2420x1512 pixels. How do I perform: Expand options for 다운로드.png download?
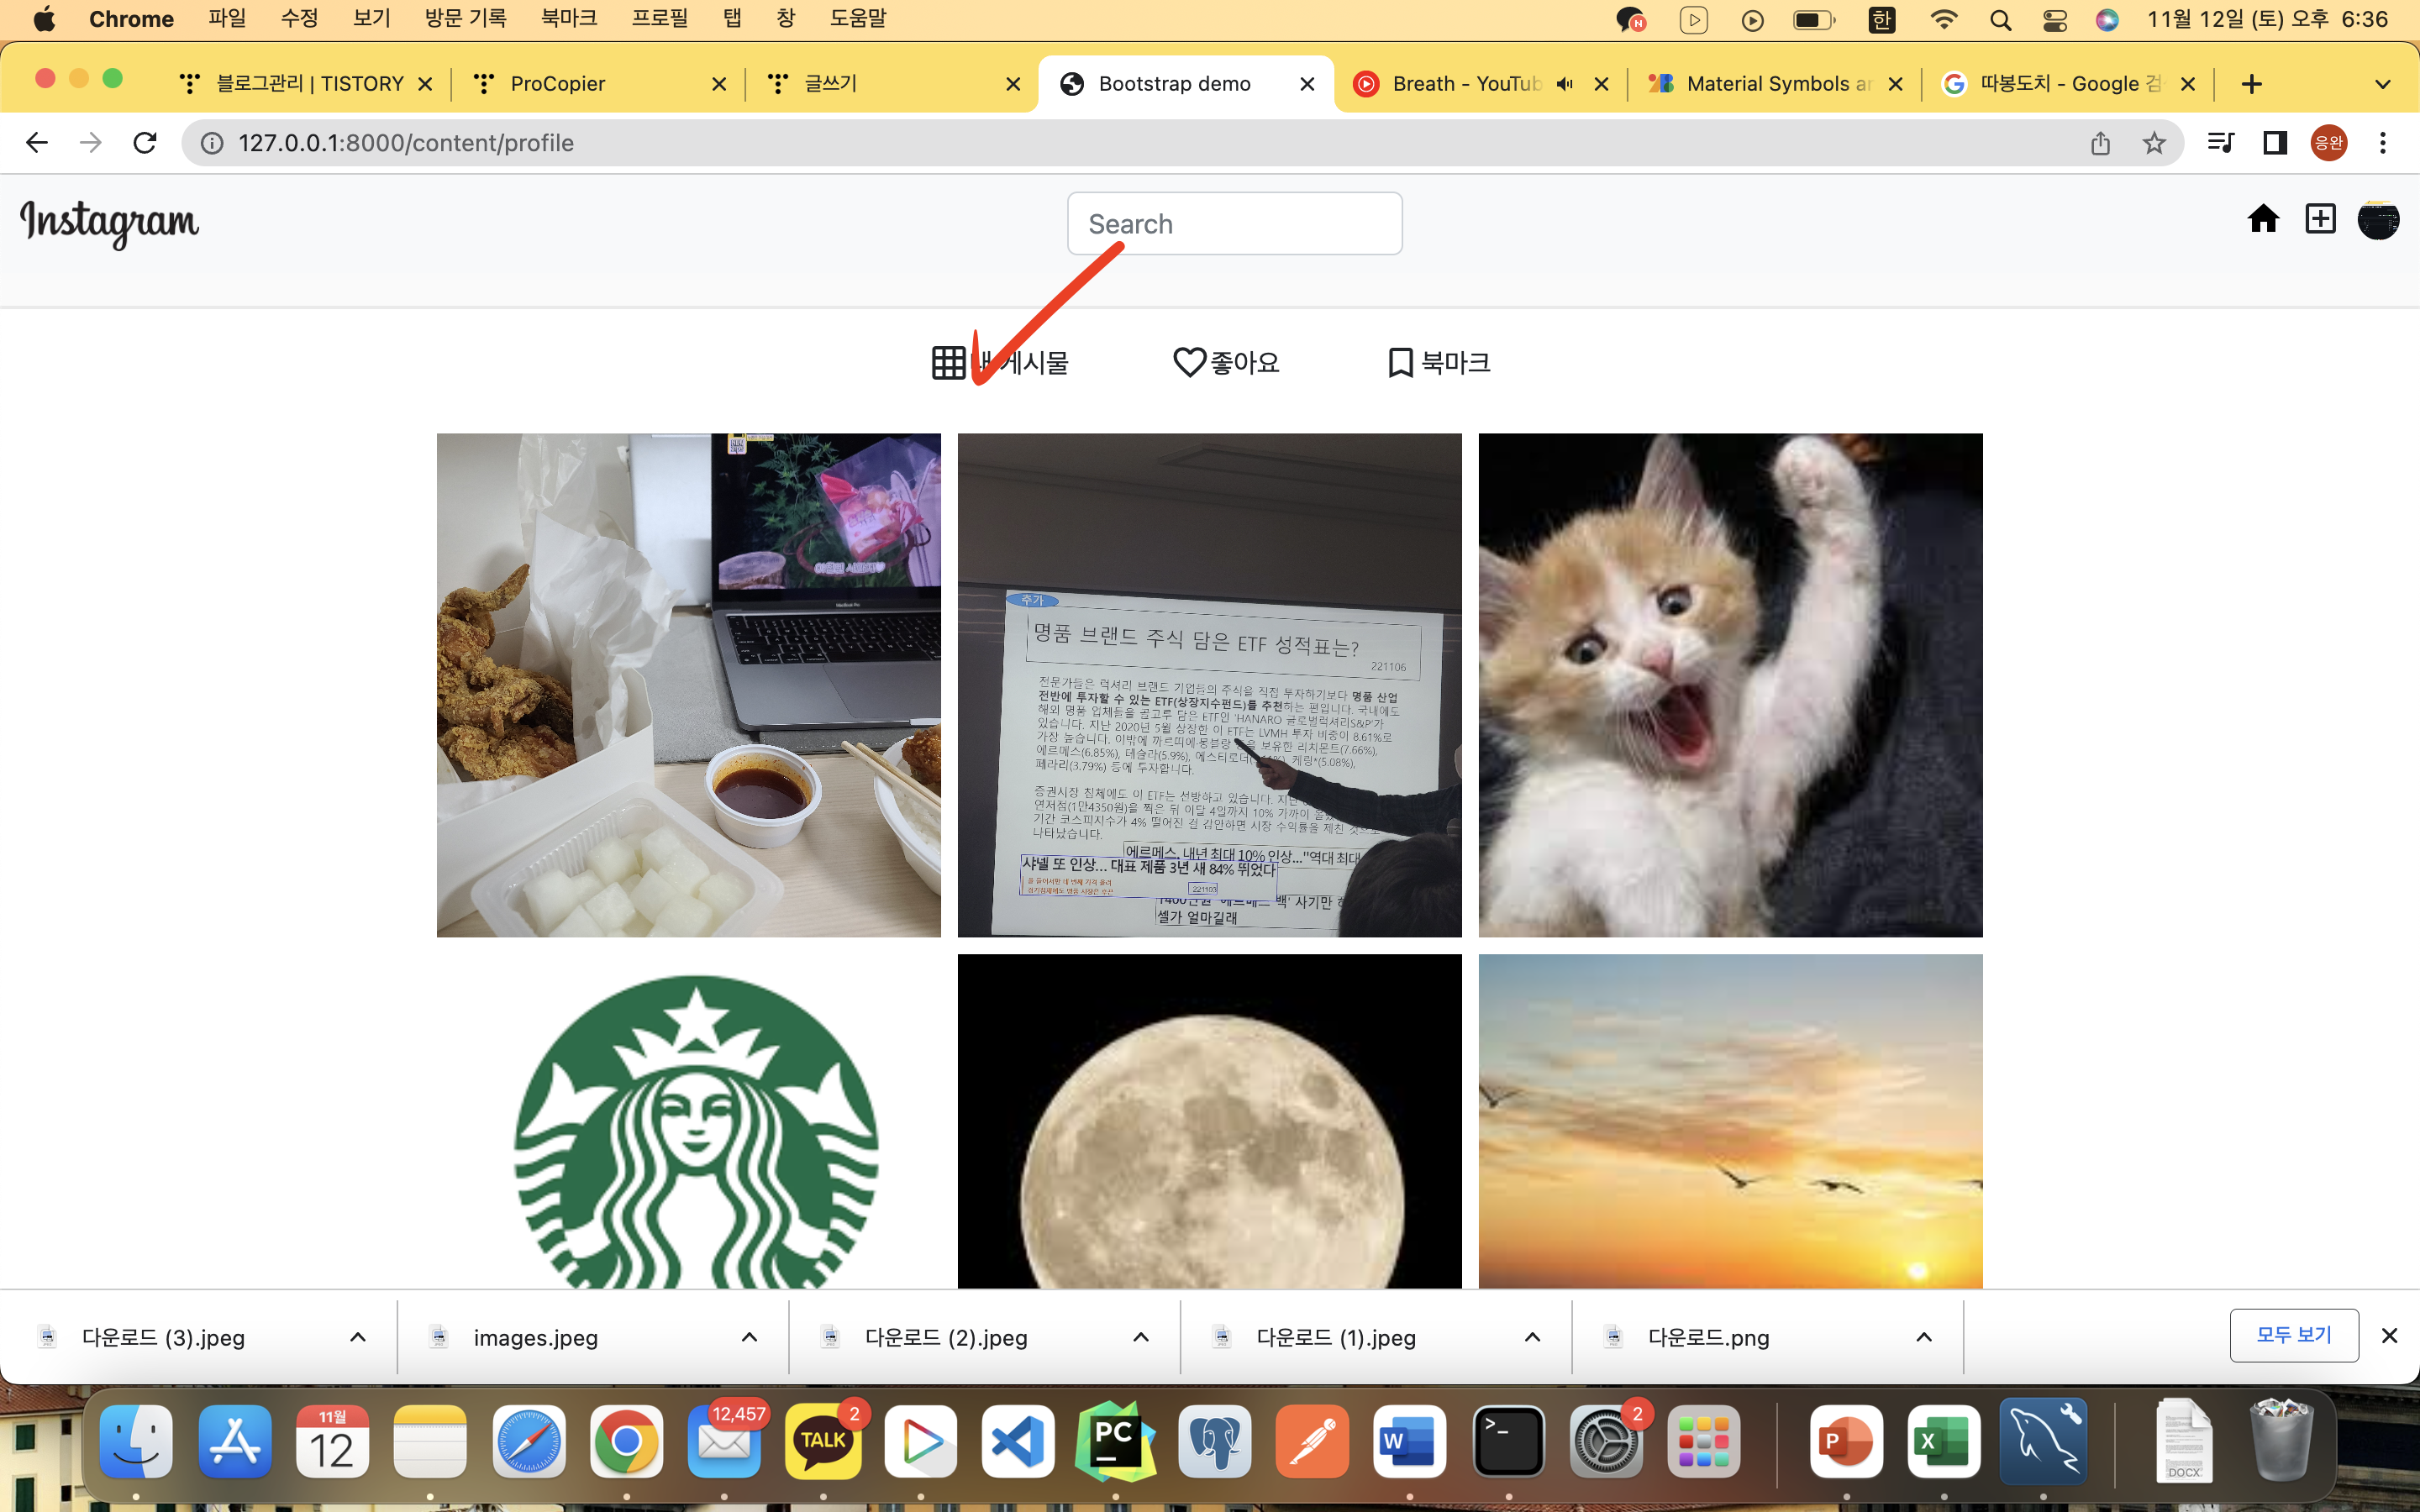coord(1924,1337)
